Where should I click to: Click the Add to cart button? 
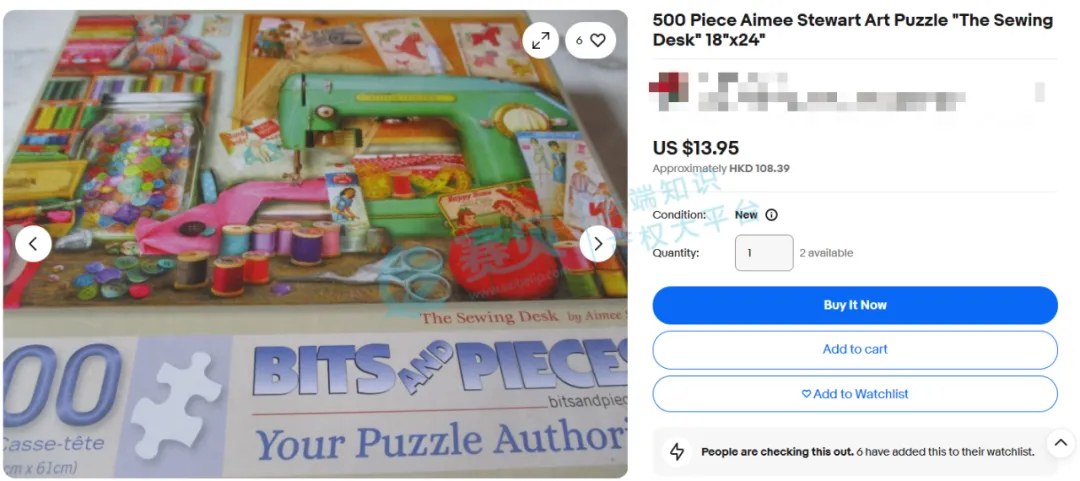pyautogui.click(x=855, y=349)
